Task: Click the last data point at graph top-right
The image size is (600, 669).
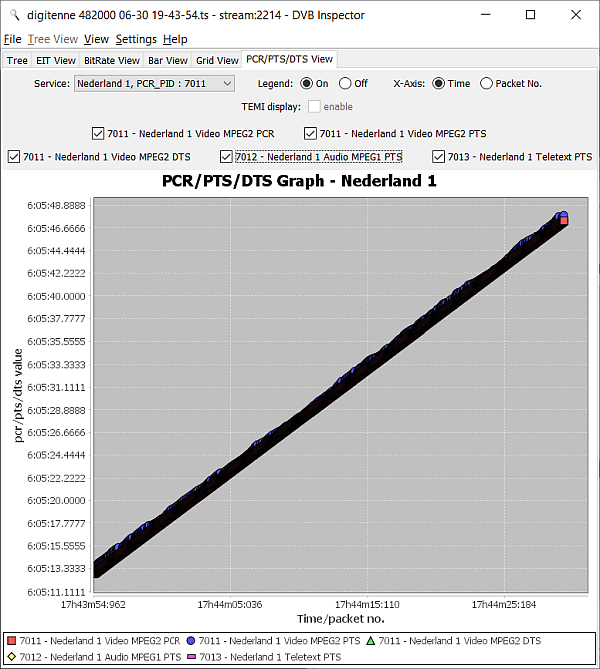Action: tap(563, 217)
